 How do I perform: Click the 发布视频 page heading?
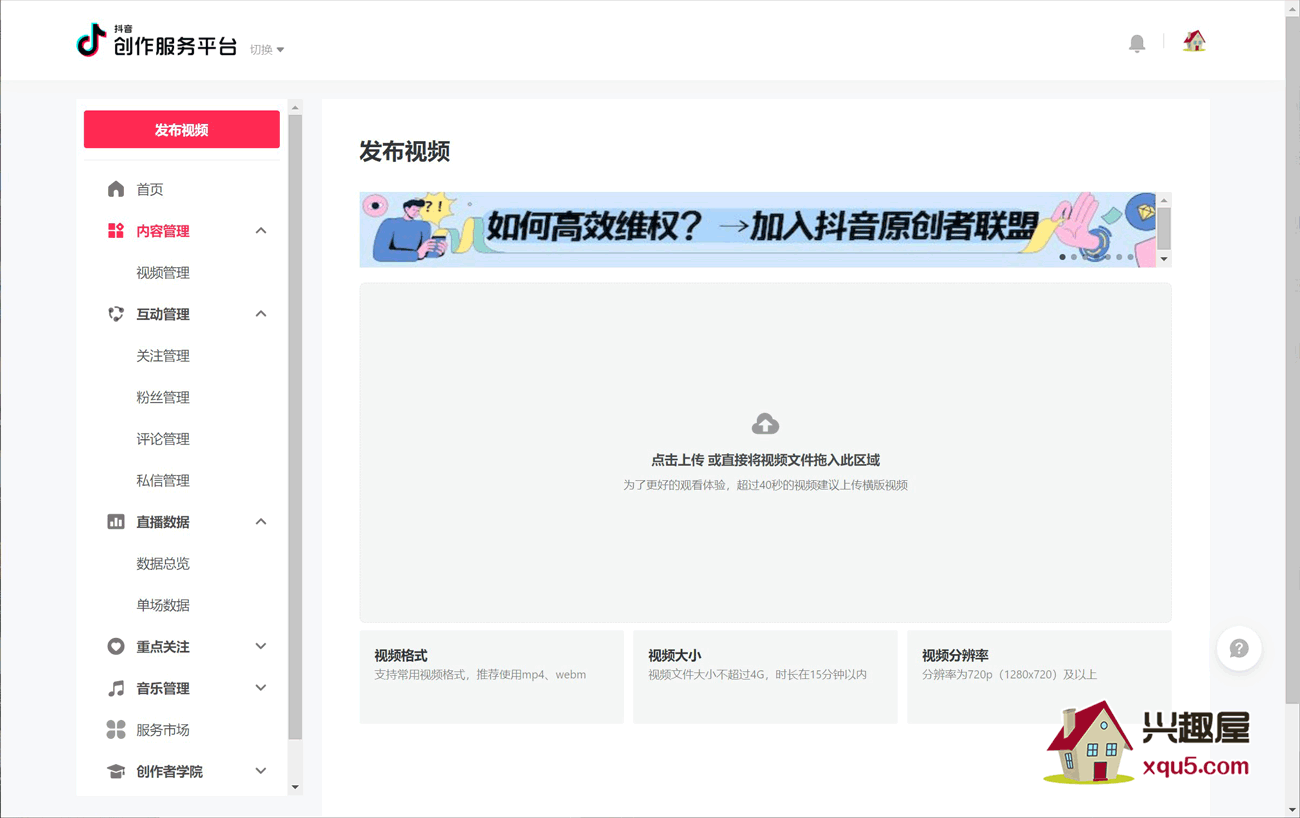(x=405, y=152)
